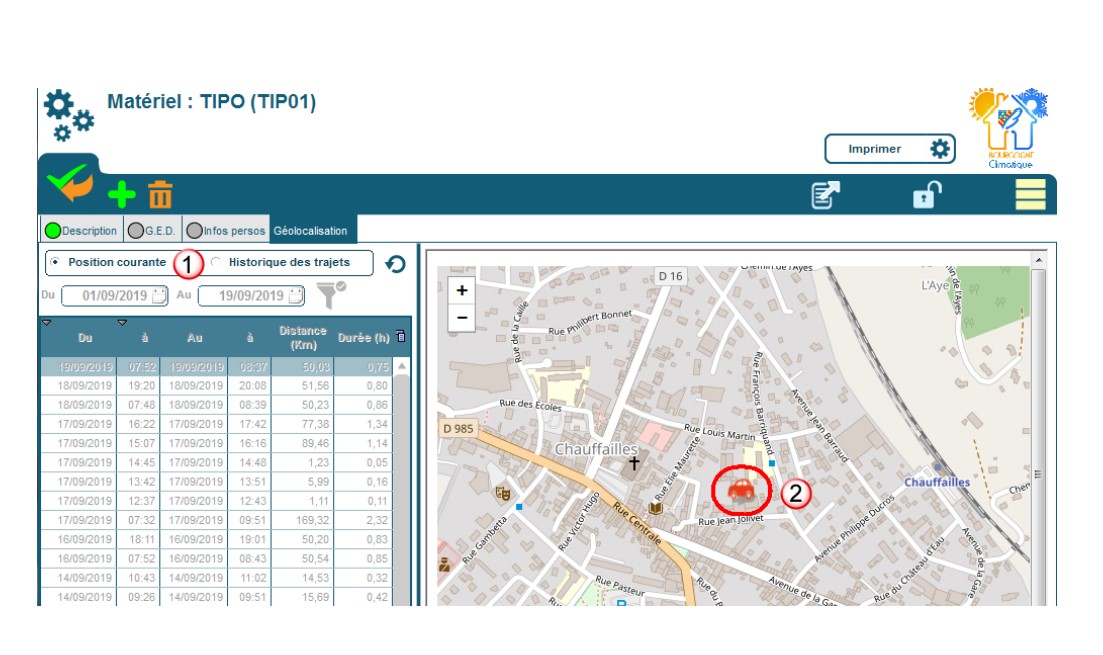Viewport: 1103px width, 655px height.
Task: Select trip row with distance 89,46
Action: pos(217,443)
